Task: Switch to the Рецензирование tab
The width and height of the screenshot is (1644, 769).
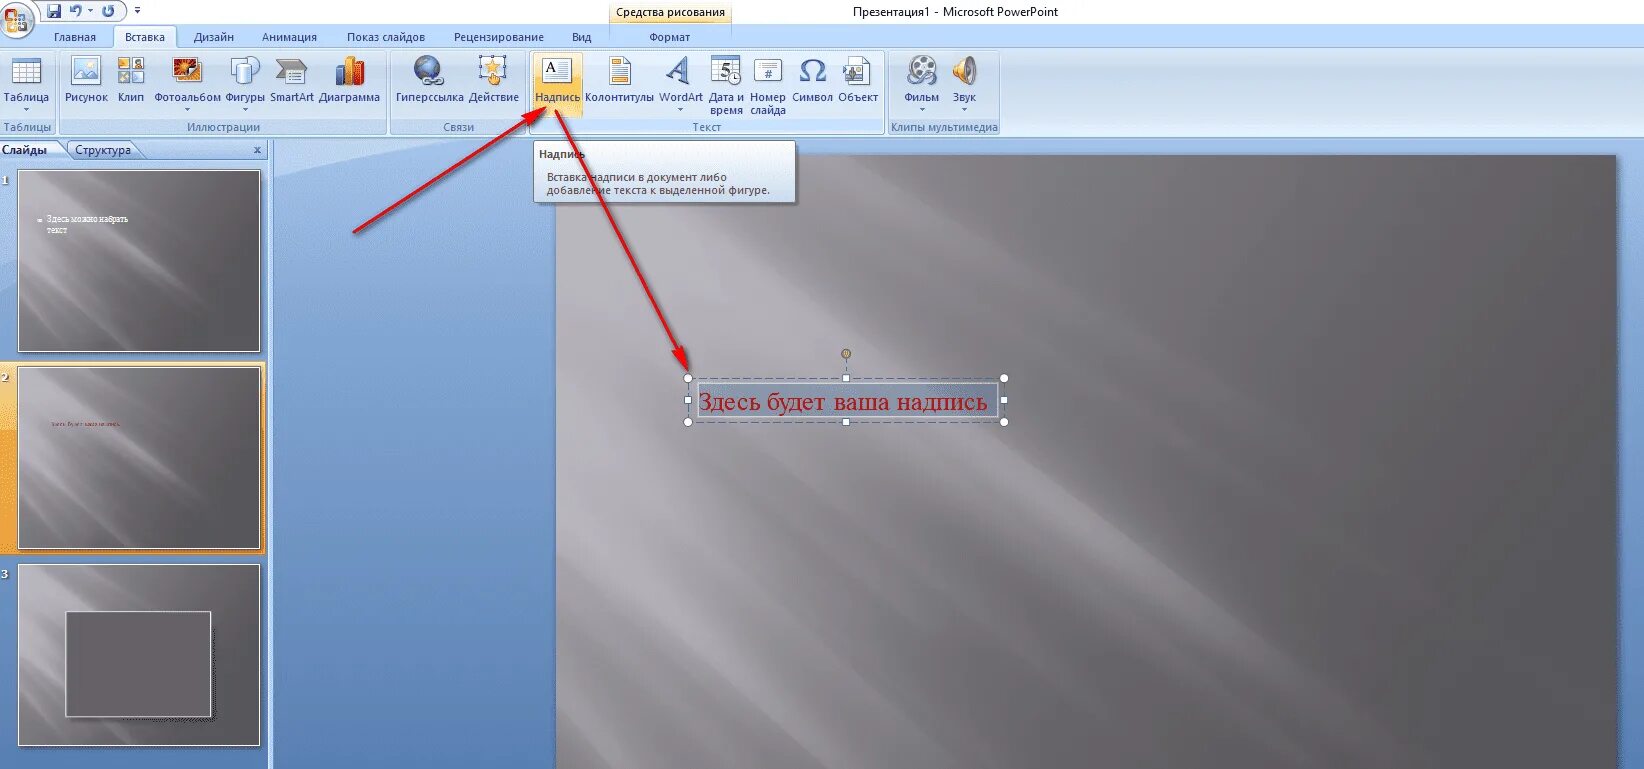Action: [499, 37]
